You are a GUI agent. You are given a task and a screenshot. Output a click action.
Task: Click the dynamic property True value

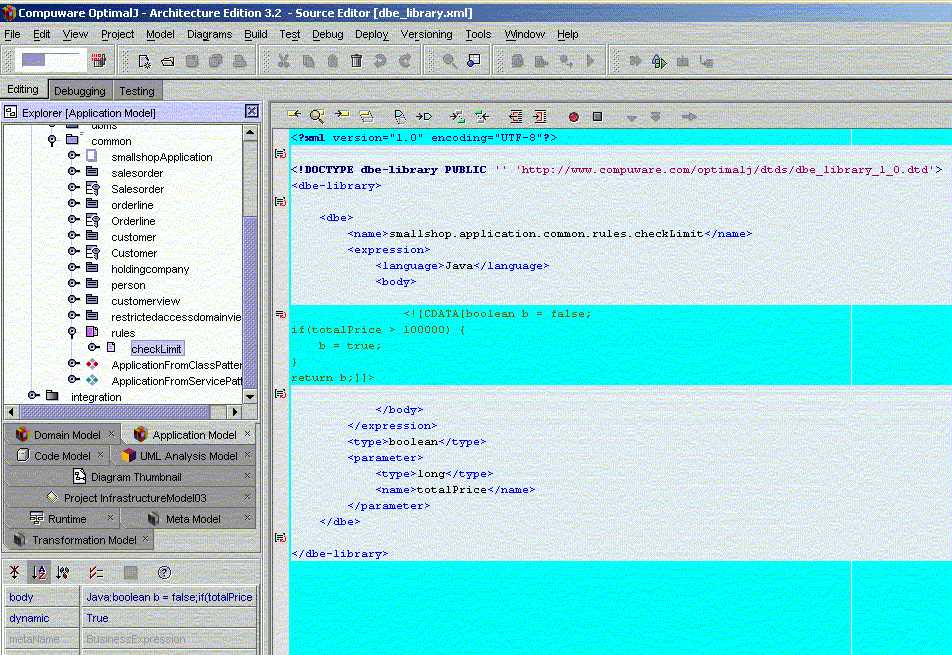tap(169, 618)
